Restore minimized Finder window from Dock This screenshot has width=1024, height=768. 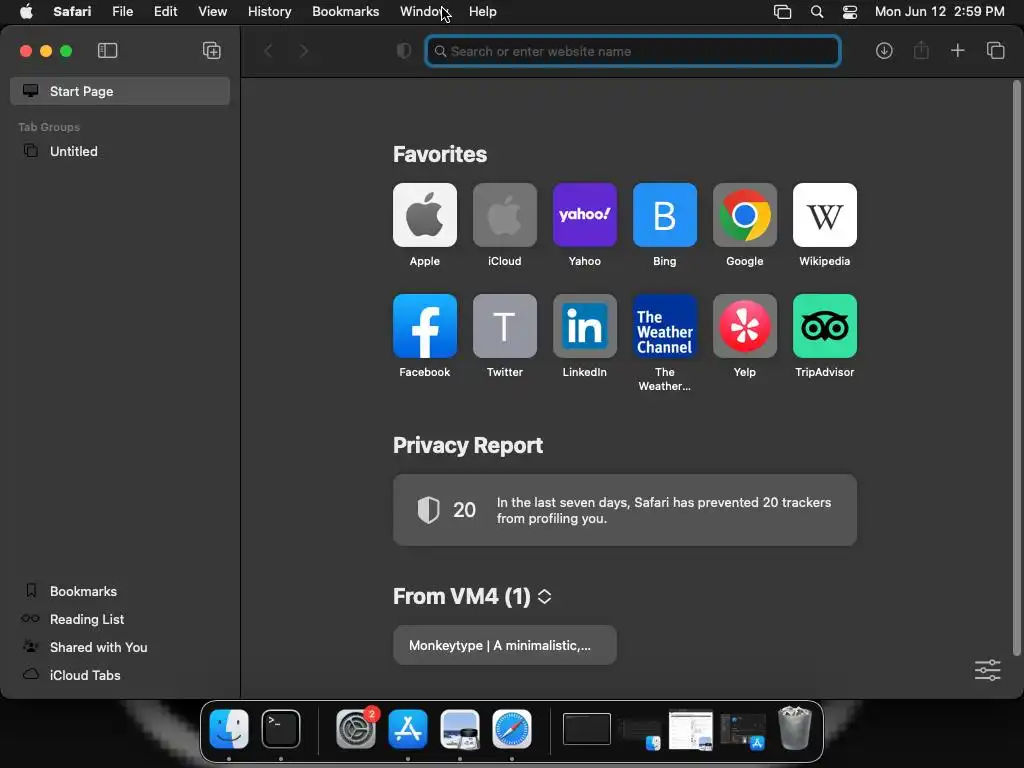point(640,733)
